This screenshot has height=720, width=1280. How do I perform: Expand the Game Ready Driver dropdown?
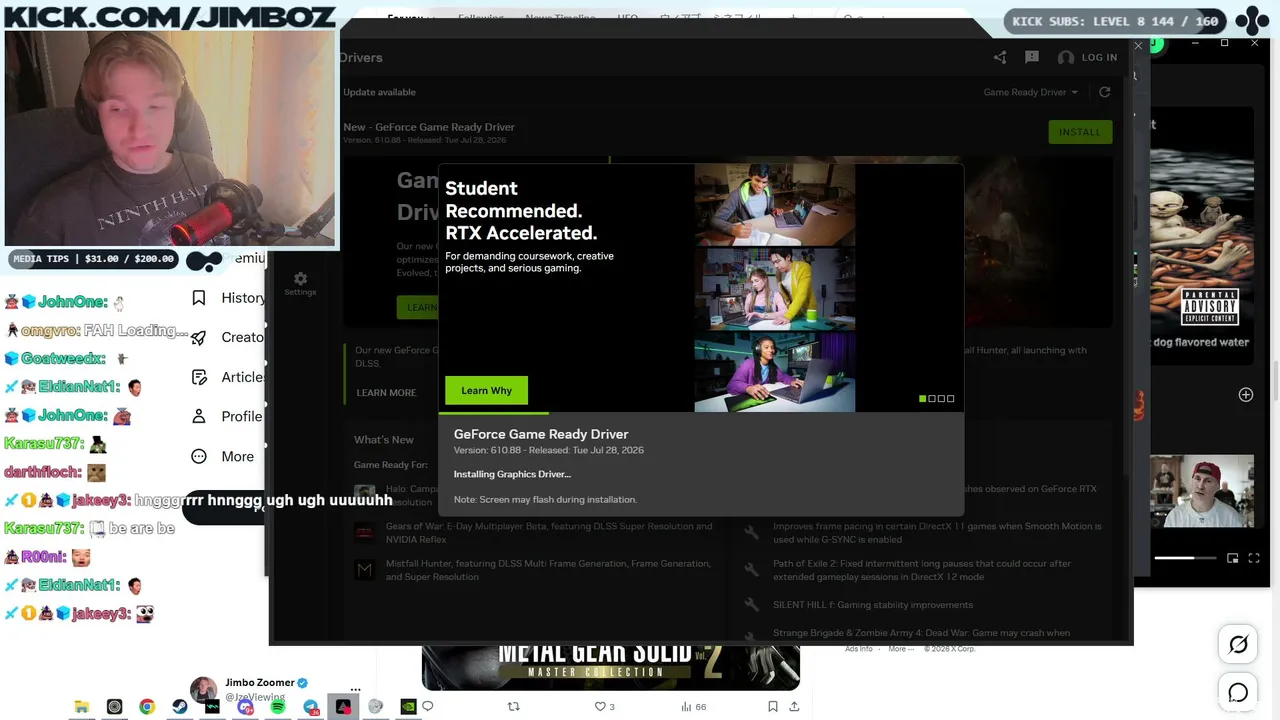tap(1031, 92)
